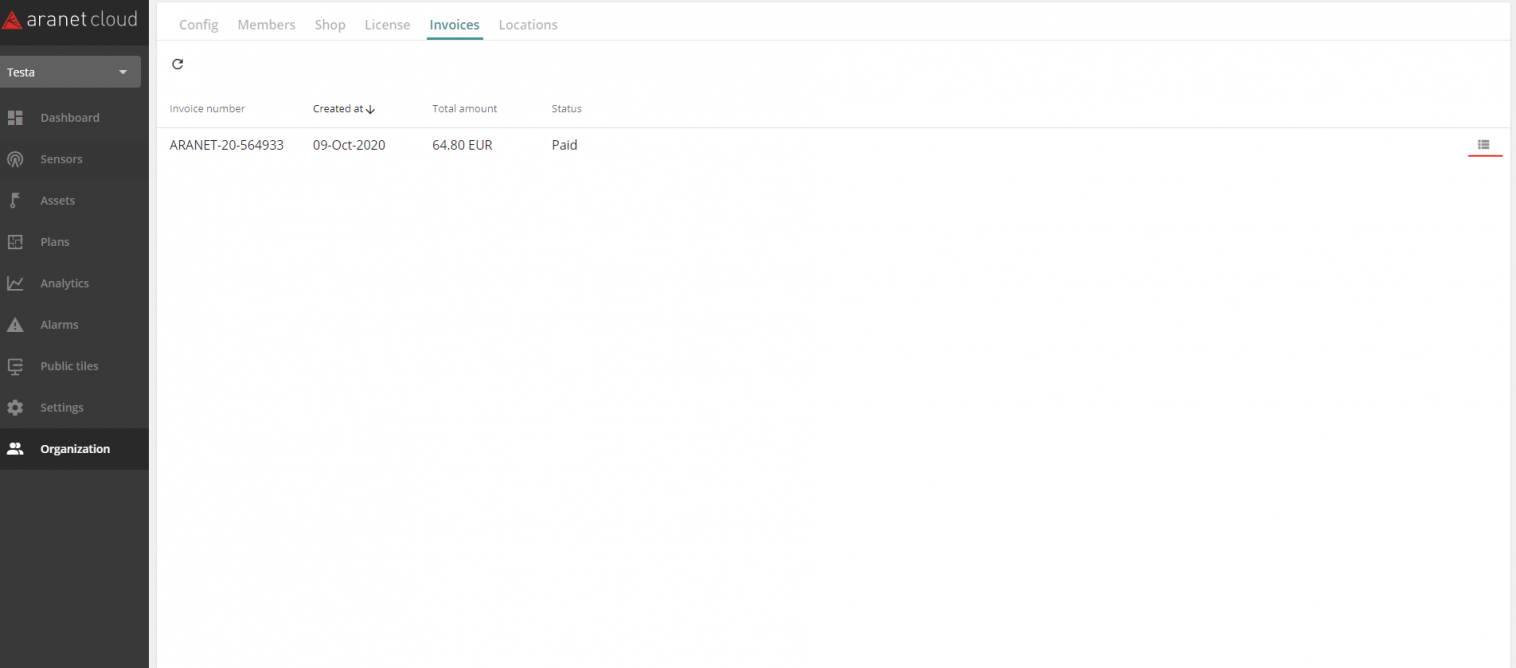Image resolution: width=1516 pixels, height=668 pixels.
Task: Open the Shop tab
Action: (x=330, y=25)
